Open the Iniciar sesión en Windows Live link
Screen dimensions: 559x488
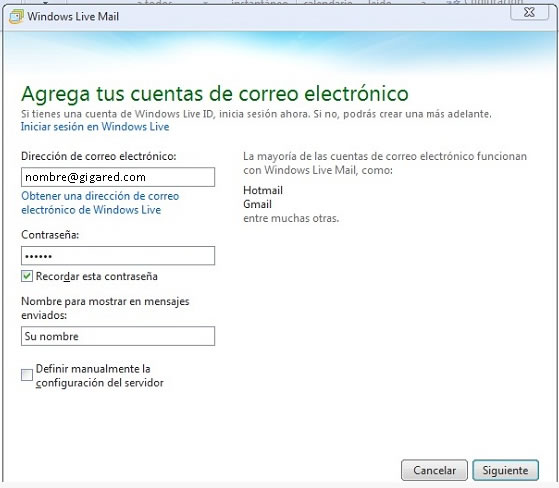point(95,127)
